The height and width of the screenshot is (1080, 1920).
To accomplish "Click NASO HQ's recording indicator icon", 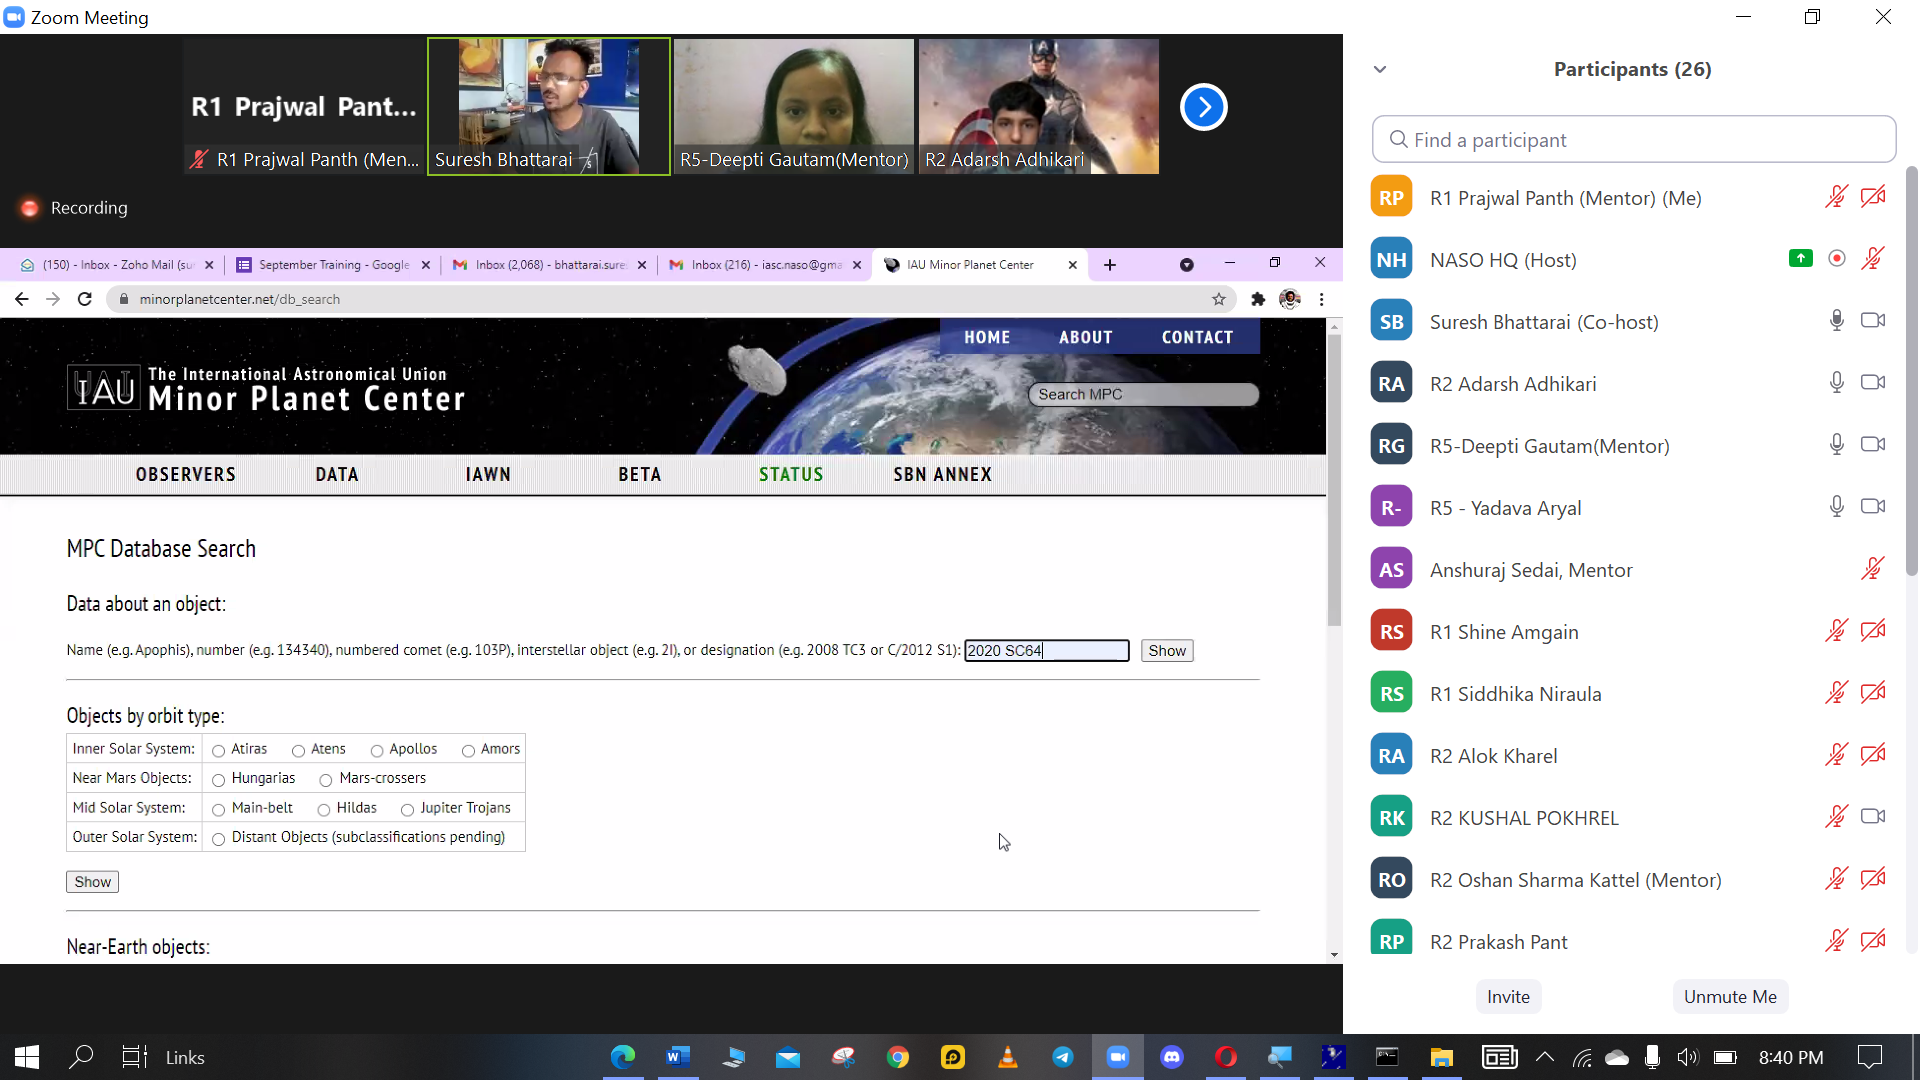I will pyautogui.click(x=1836, y=258).
